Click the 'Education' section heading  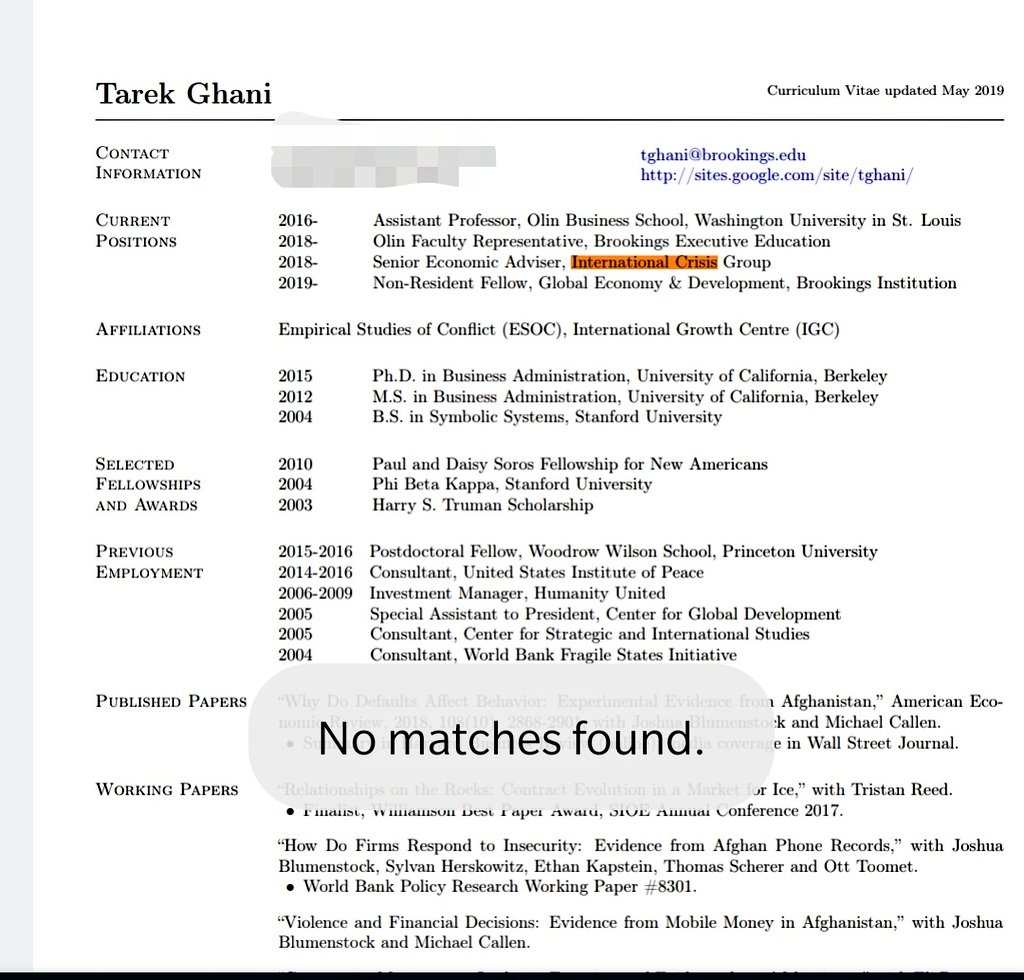pos(140,376)
